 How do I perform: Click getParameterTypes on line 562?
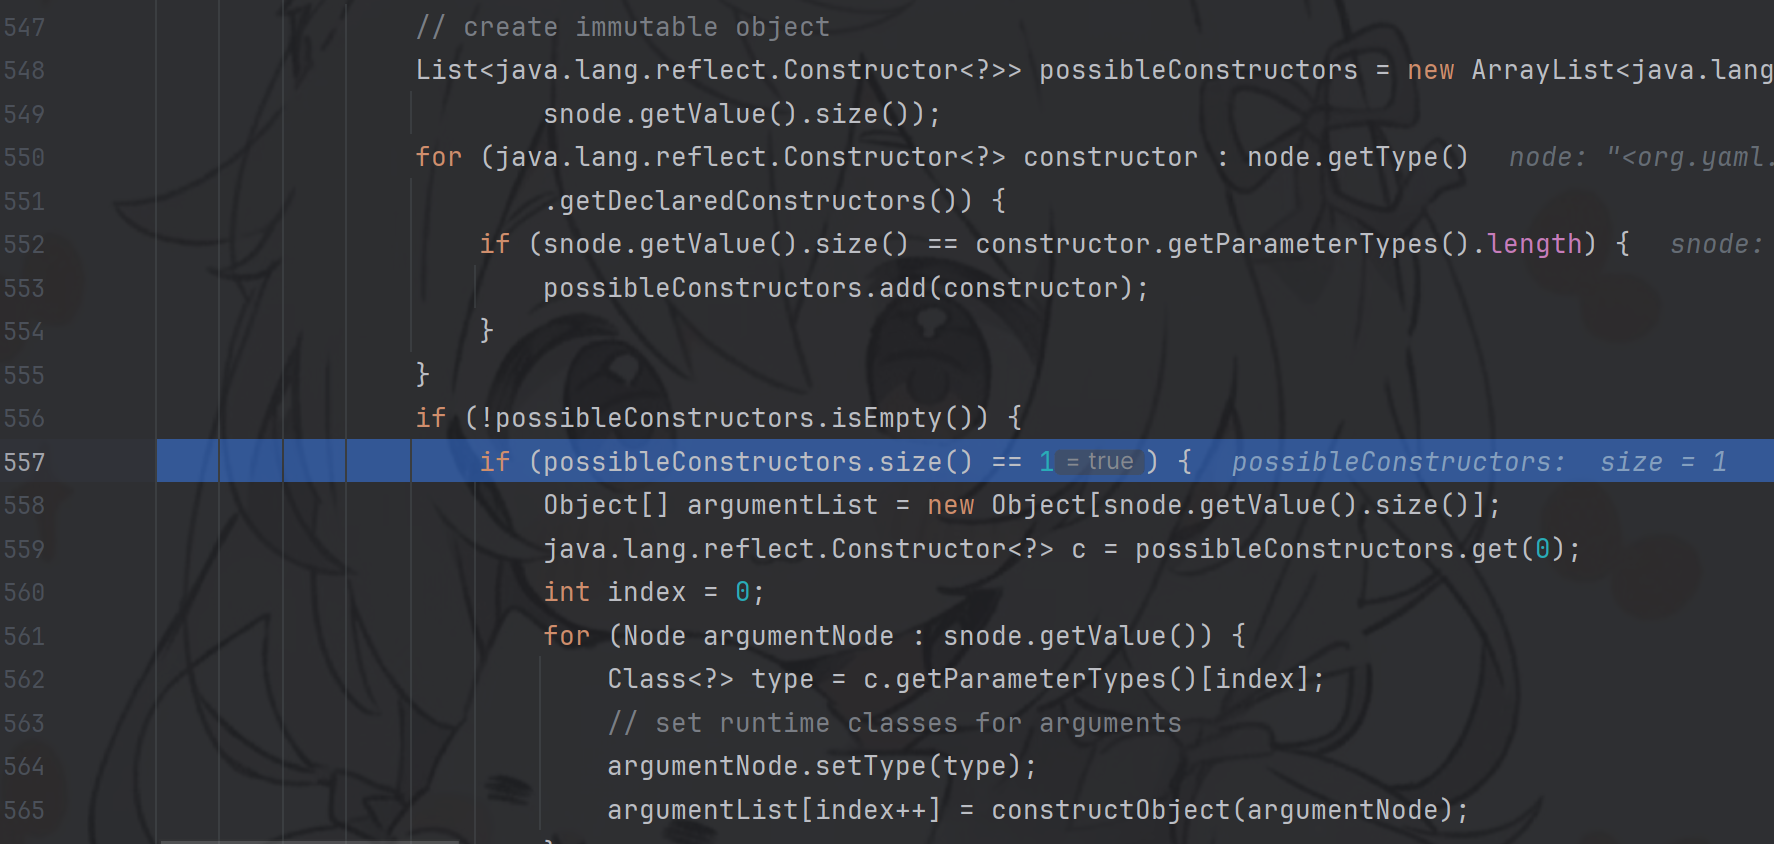[1030, 680]
